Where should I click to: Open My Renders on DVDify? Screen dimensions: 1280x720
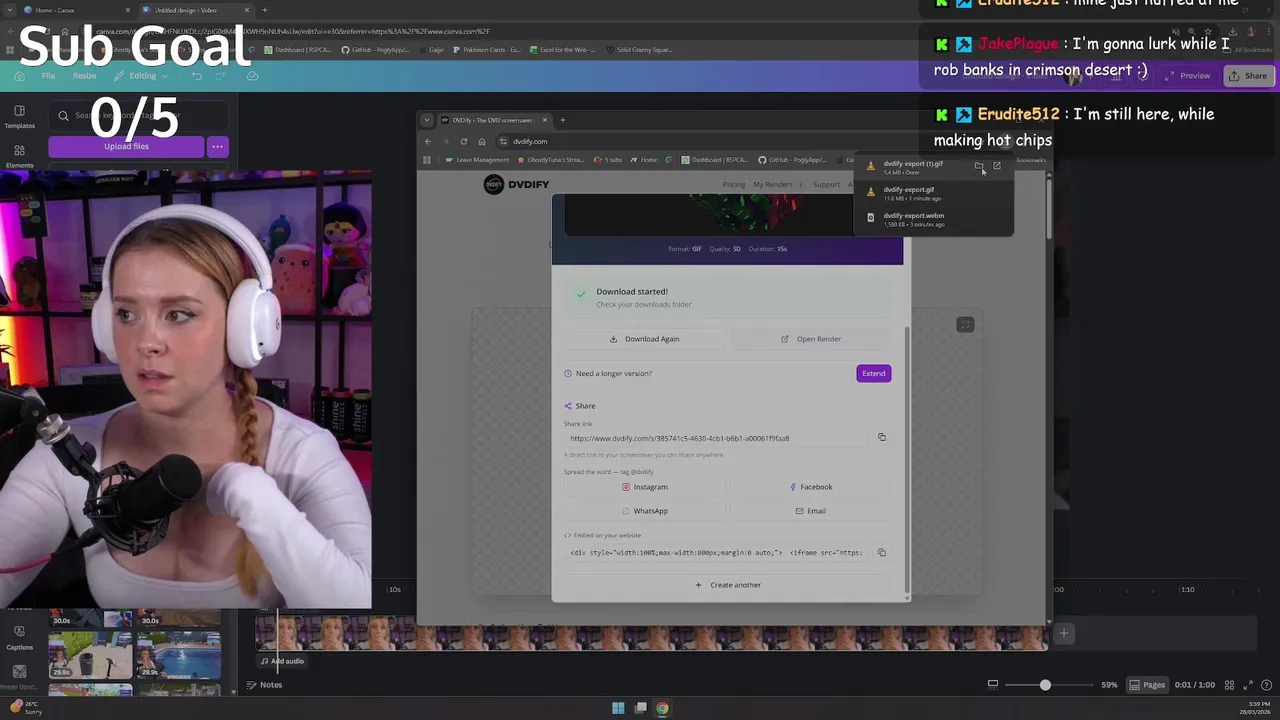coord(772,184)
